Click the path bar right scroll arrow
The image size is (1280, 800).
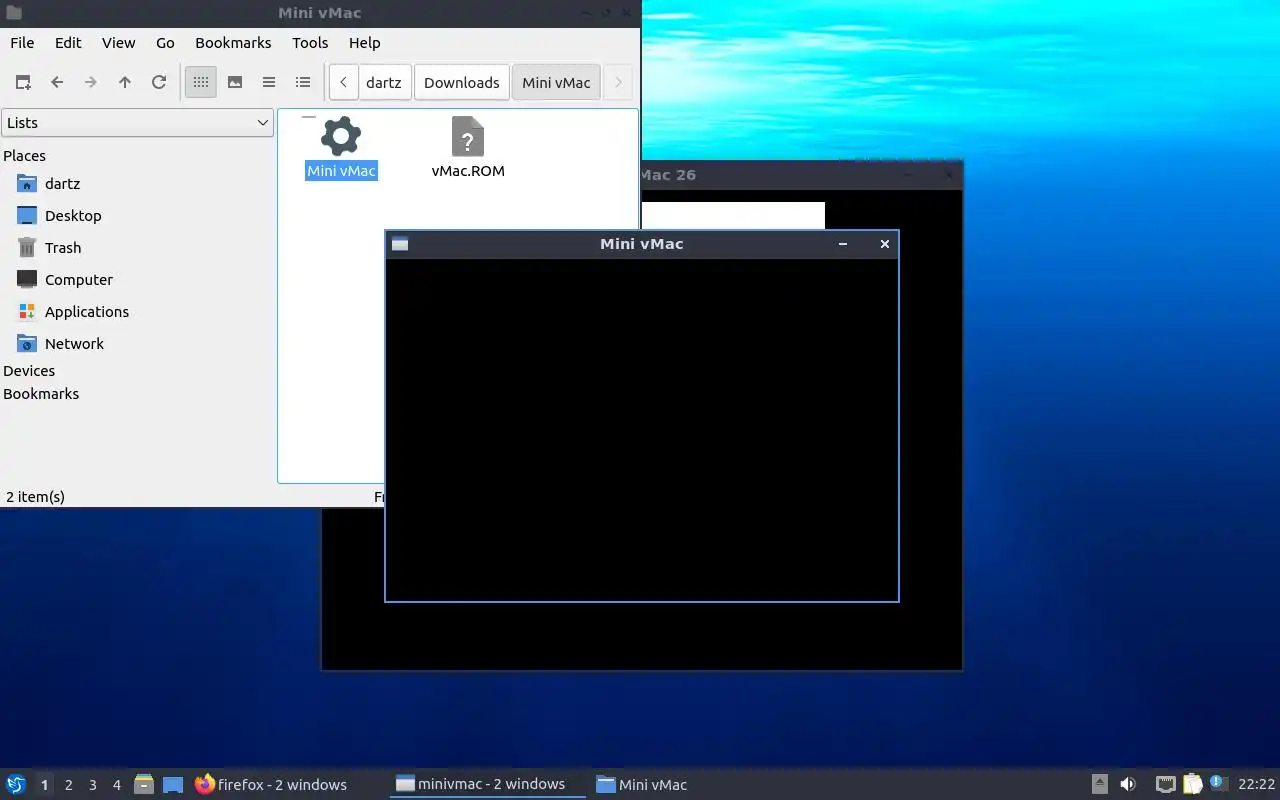(618, 82)
